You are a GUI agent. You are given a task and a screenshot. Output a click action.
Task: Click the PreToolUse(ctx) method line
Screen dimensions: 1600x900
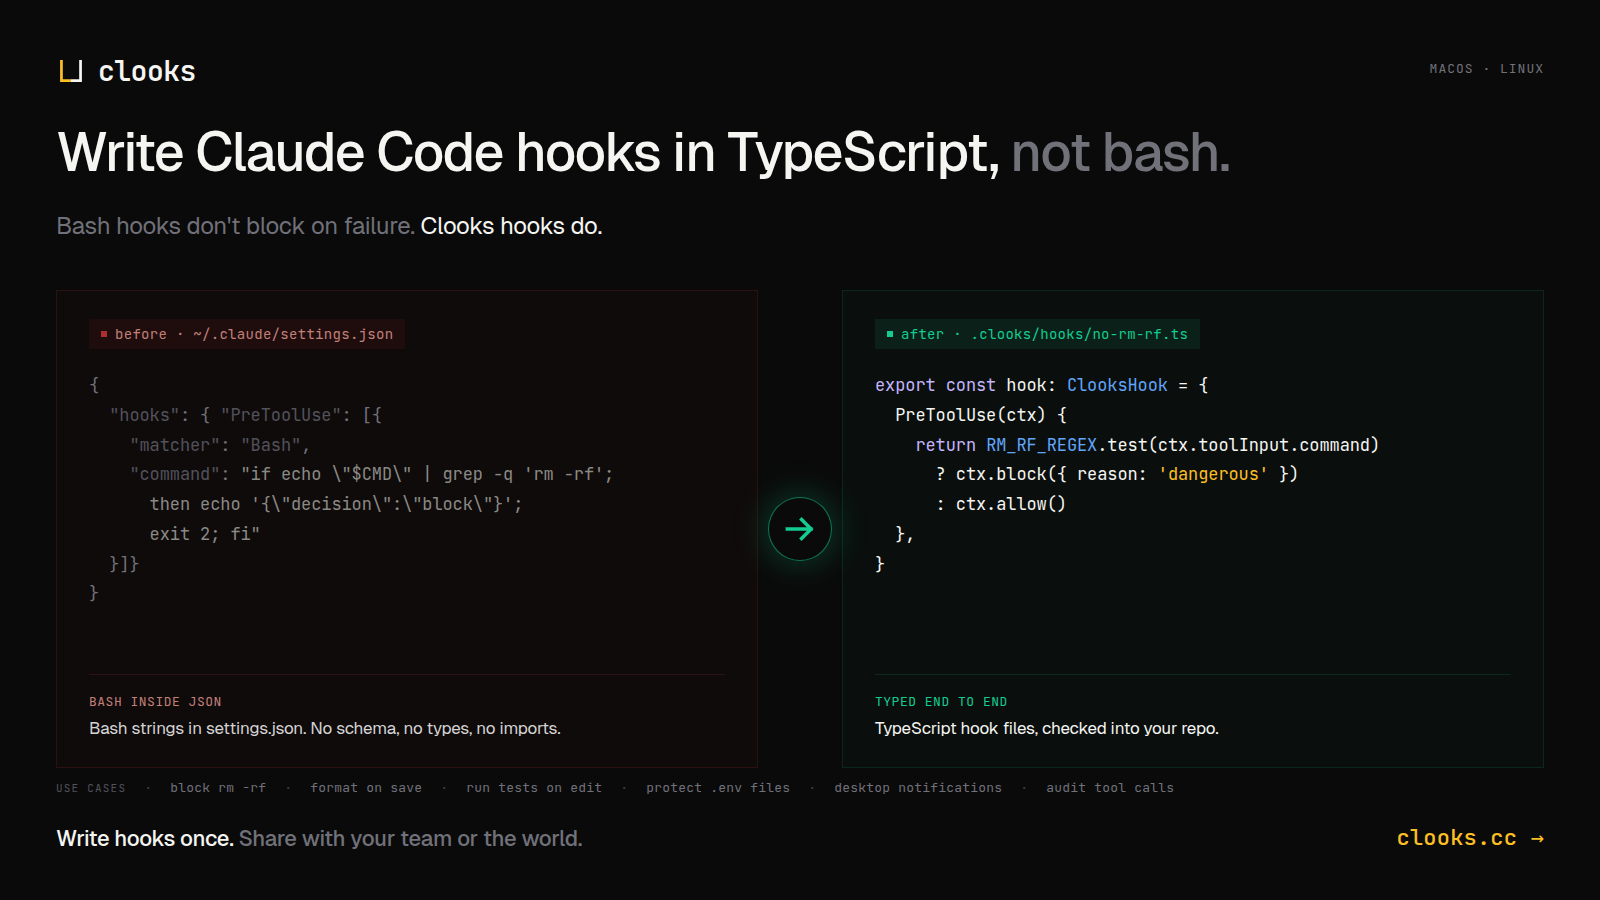click(981, 415)
